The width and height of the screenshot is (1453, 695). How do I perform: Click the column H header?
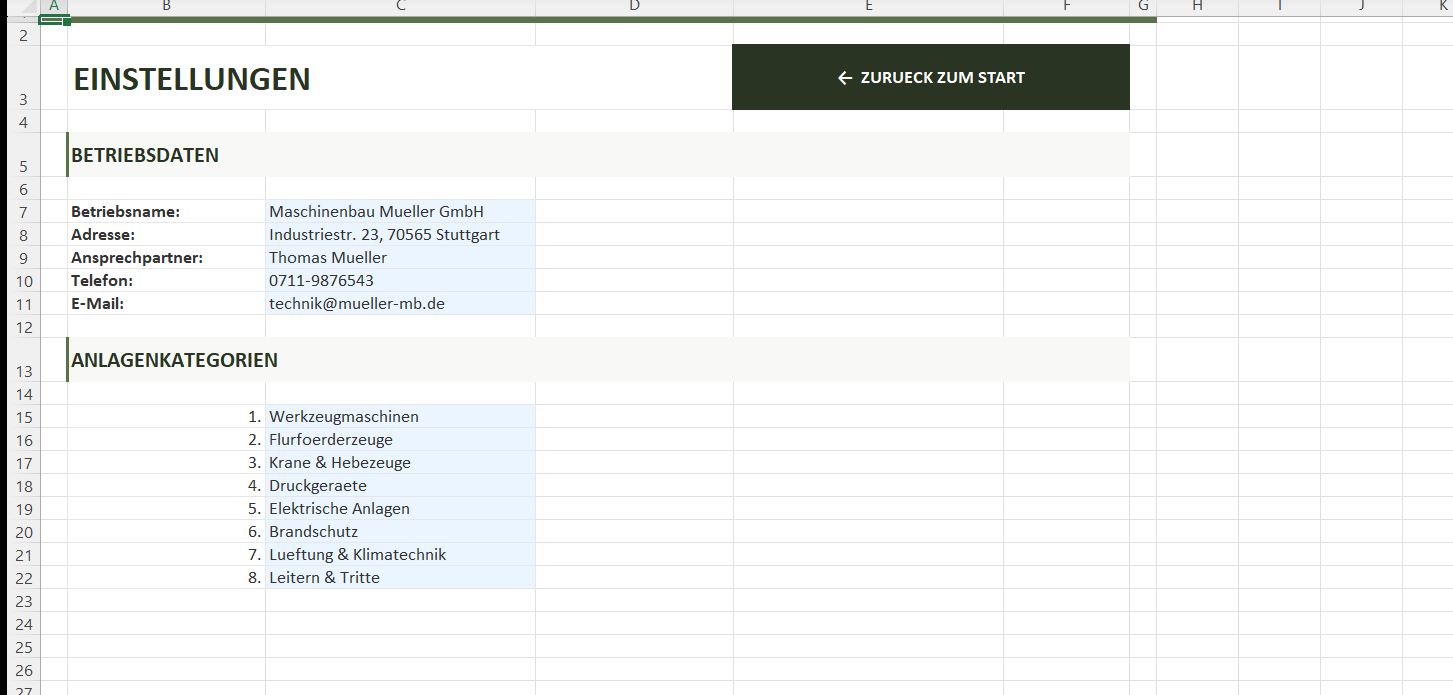click(x=1197, y=7)
